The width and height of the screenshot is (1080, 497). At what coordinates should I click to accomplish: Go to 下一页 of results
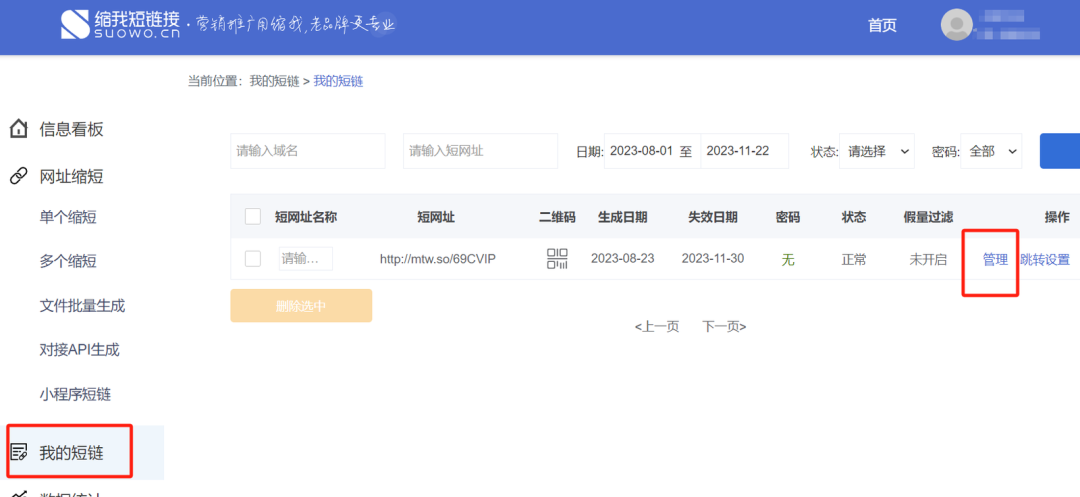[x=724, y=326]
